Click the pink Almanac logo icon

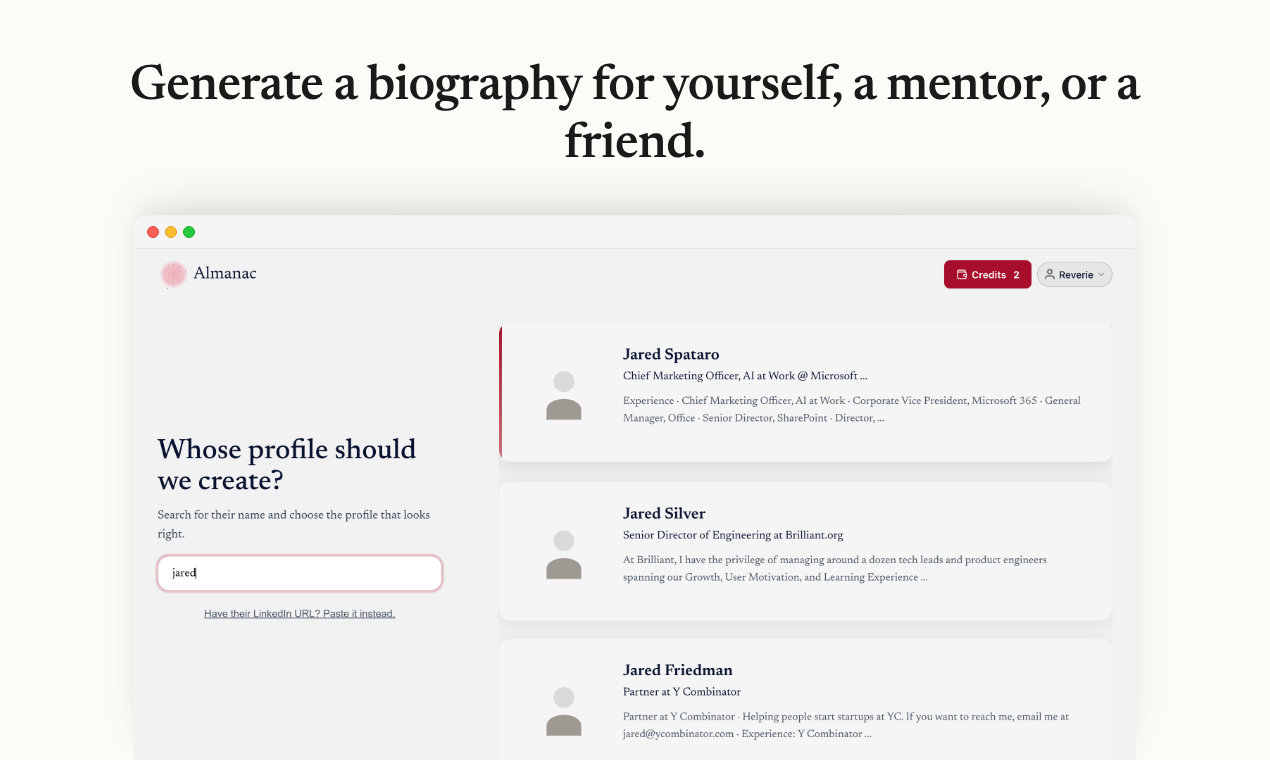pyautogui.click(x=173, y=274)
